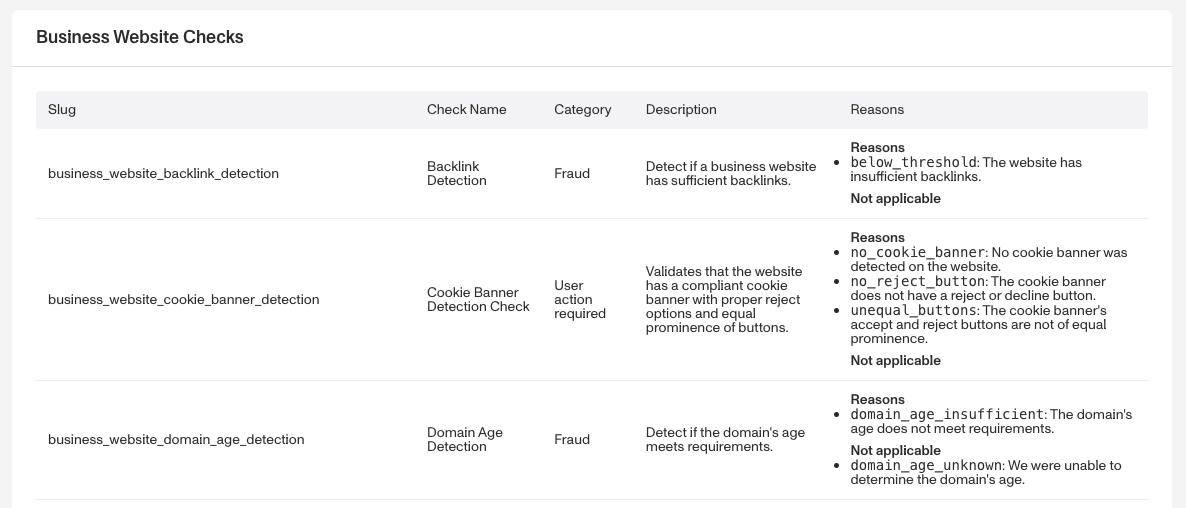
Task: Click the Business Website Checks heading
Action: click(140, 38)
